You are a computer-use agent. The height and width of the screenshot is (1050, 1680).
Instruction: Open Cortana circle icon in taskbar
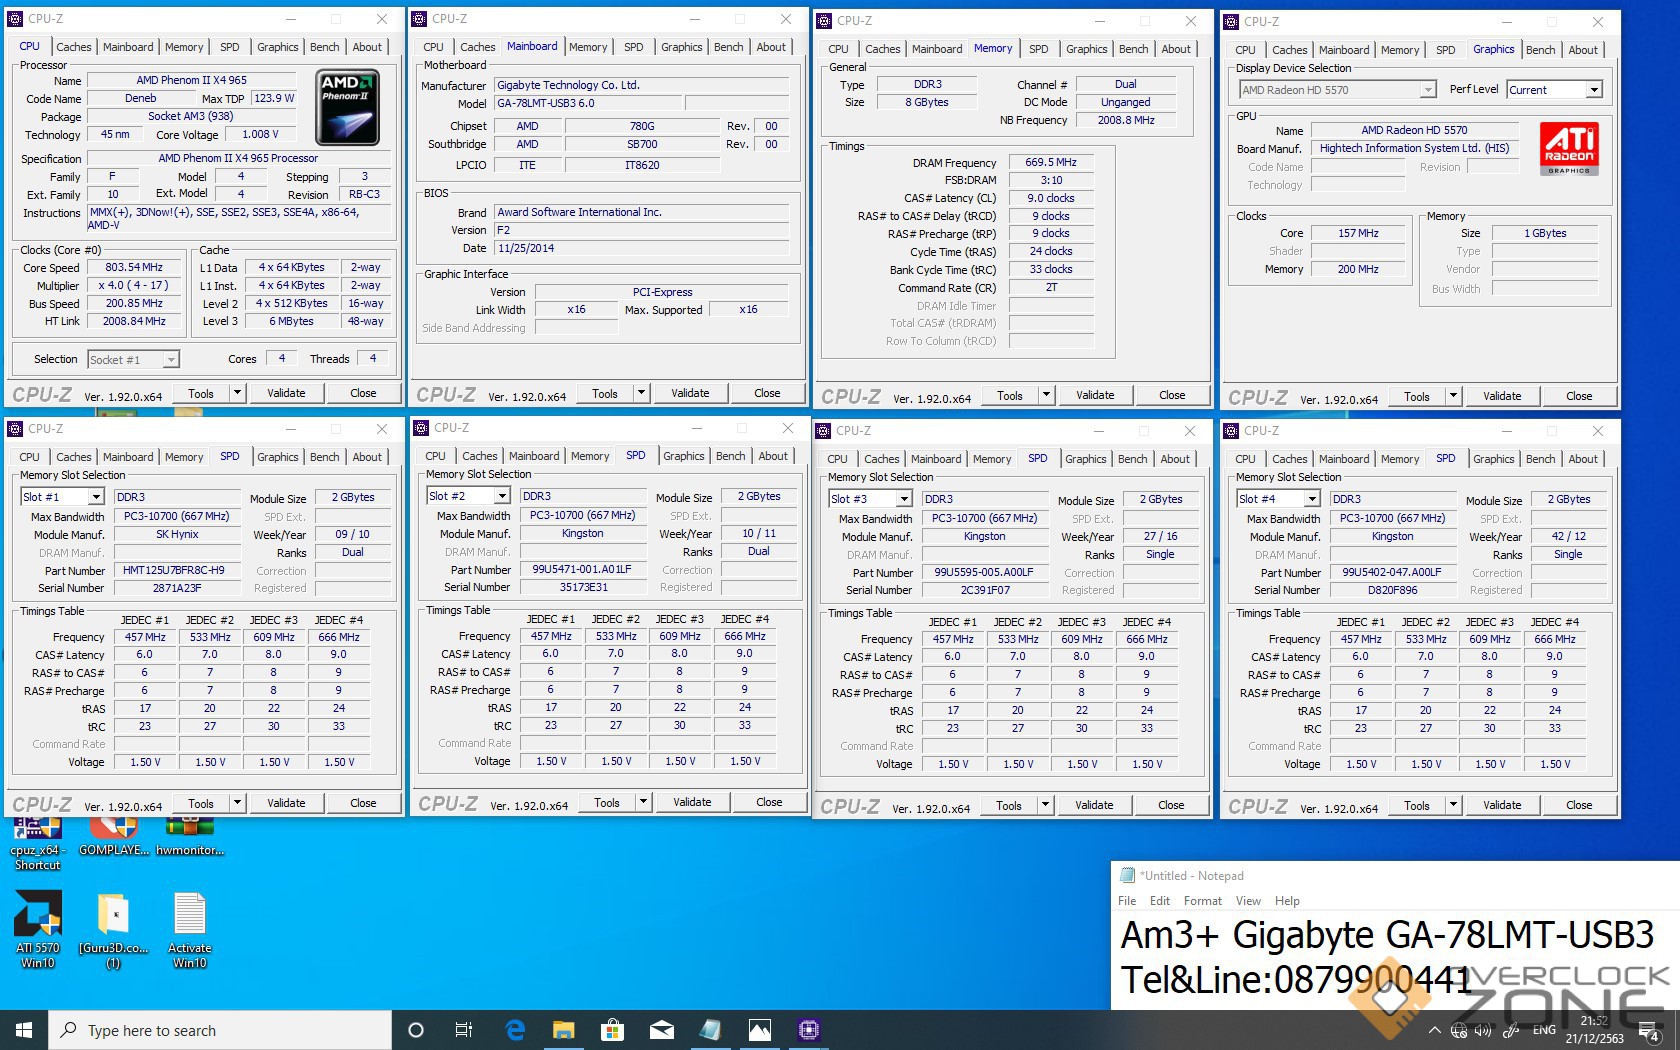(x=416, y=1030)
